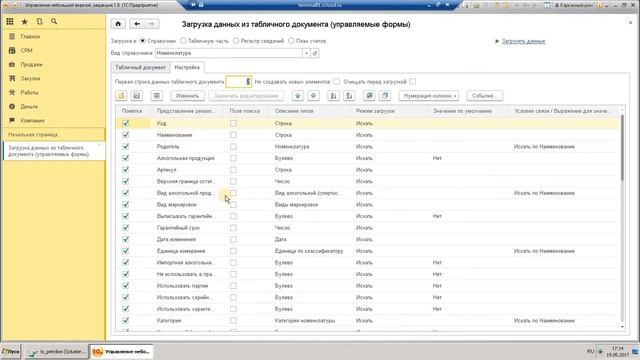Open Деньги section in sidebar
This screenshot has width=640, height=360.
click(29, 107)
